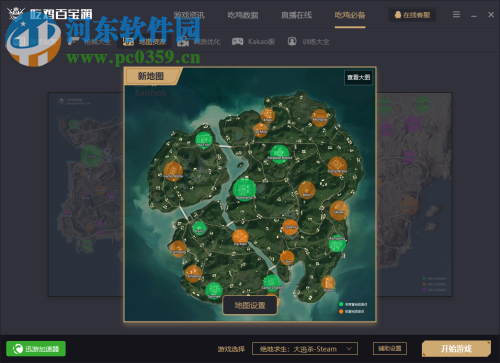Click 开始游戏 to start game
The height and width of the screenshot is (363, 500).
[x=456, y=349]
